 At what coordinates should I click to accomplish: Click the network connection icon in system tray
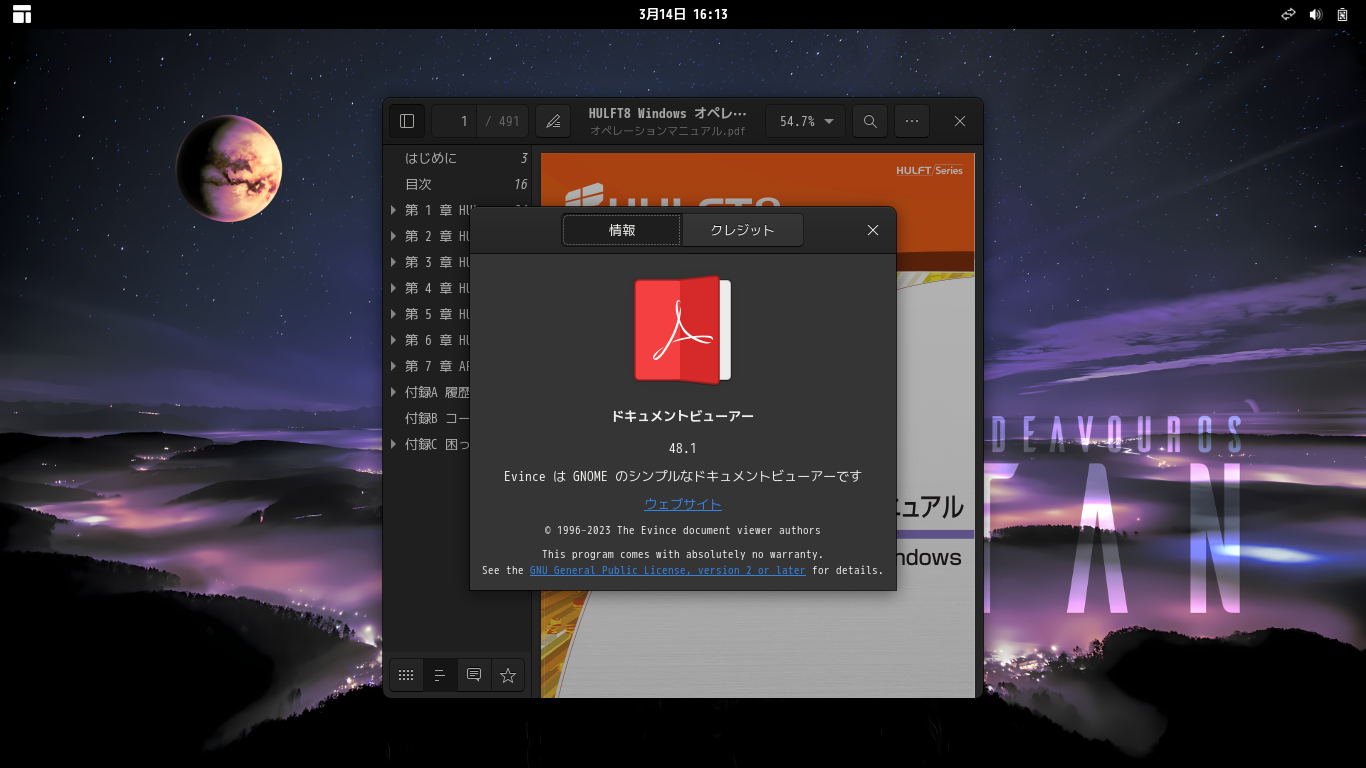point(1289,14)
